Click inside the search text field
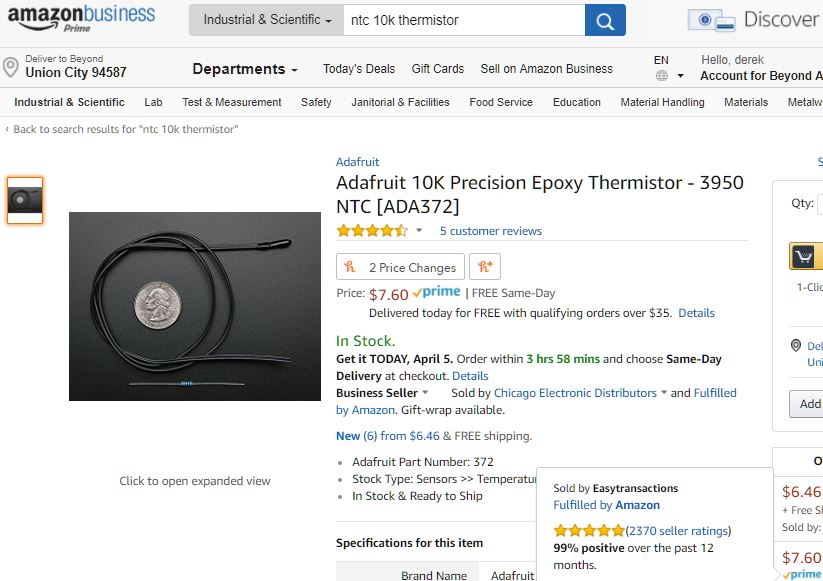Viewport: 823px width, 581px height. point(464,20)
